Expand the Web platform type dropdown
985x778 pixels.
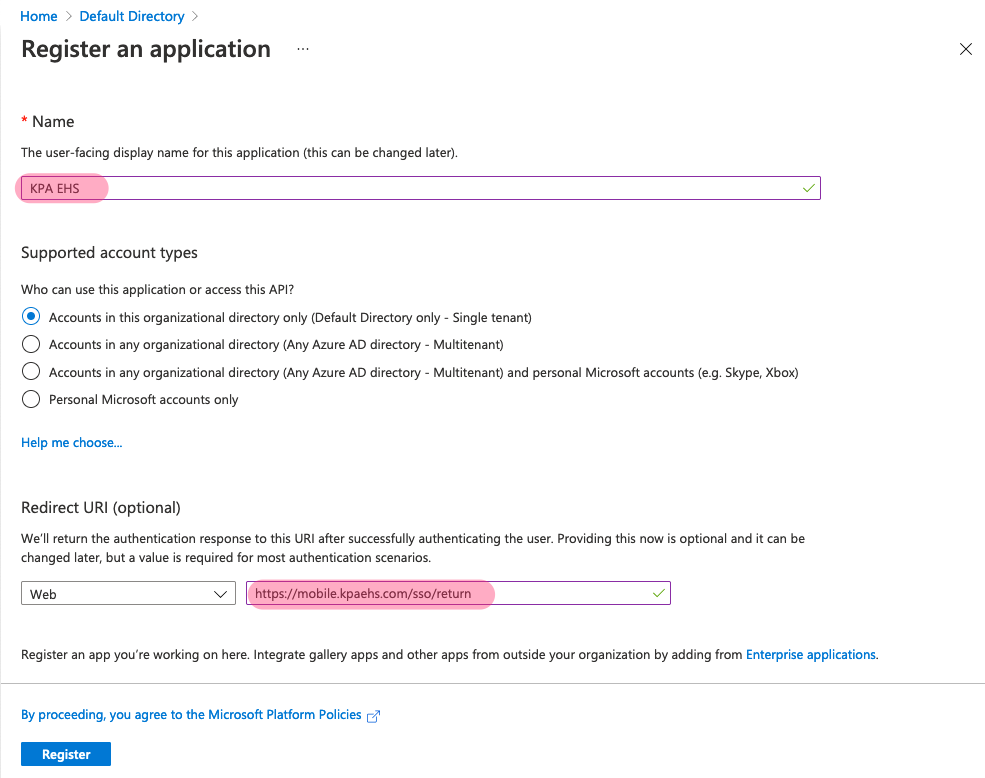click(128, 594)
